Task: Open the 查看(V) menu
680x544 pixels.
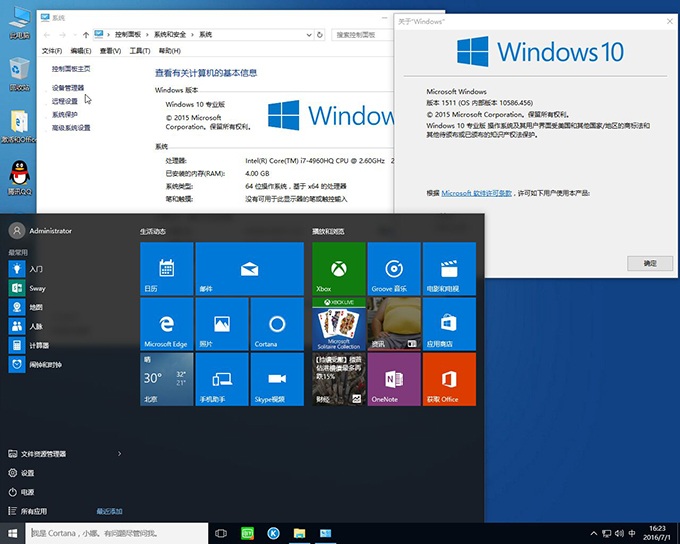Action: click(110, 51)
